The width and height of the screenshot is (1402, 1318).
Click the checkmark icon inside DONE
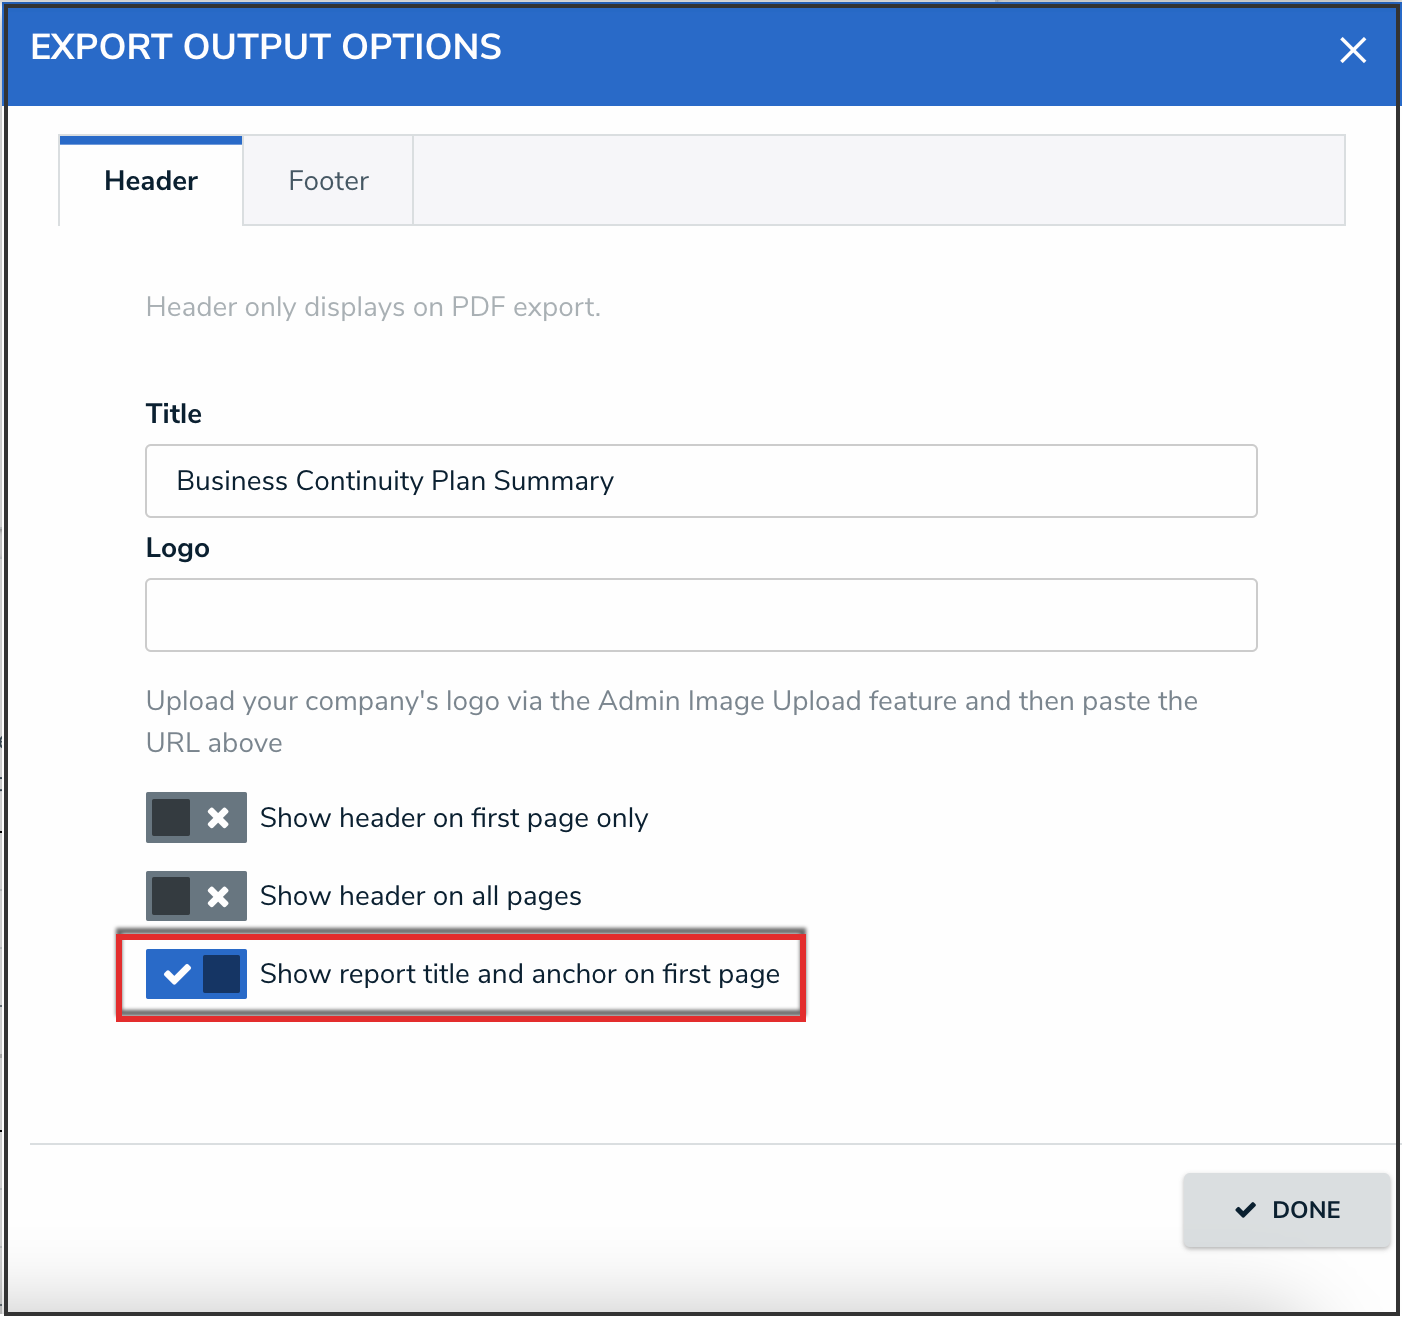pos(1245,1210)
